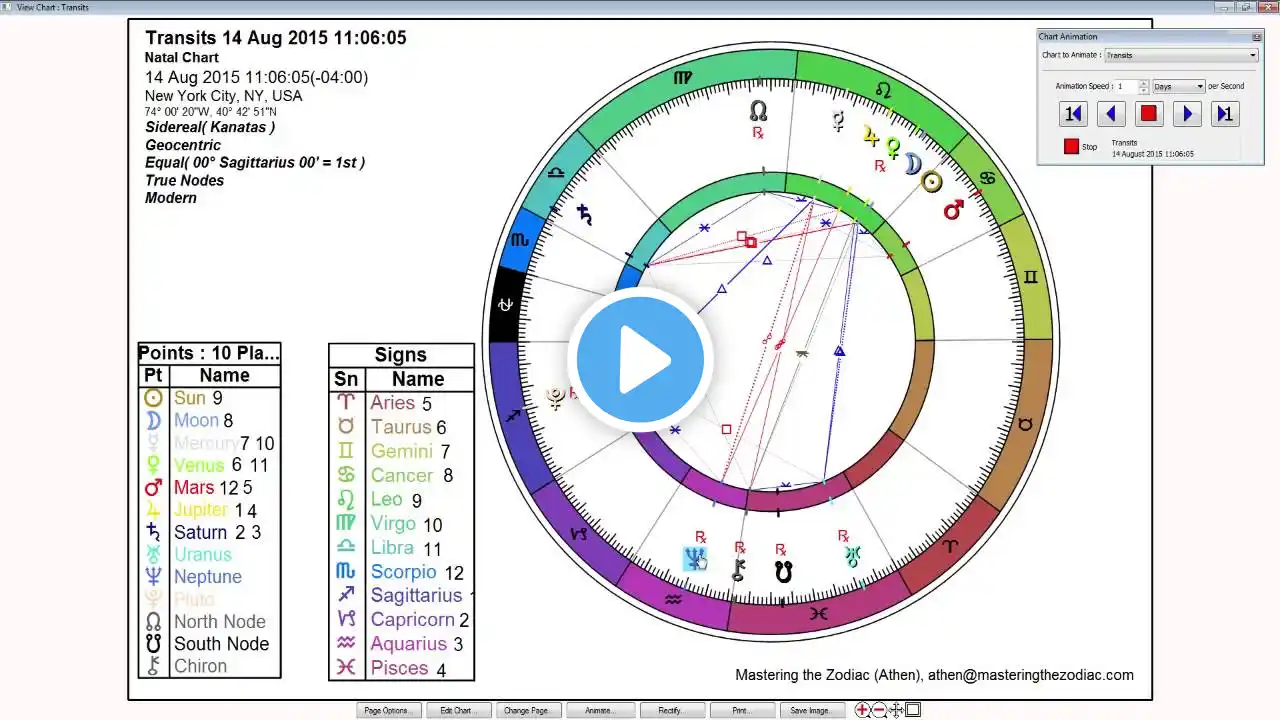Click the step forward one animation button
The width and height of the screenshot is (1280, 720).
click(x=1225, y=113)
